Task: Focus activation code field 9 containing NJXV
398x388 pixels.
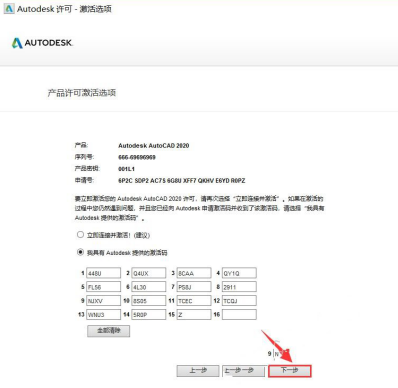Action: (x=103, y=301)
